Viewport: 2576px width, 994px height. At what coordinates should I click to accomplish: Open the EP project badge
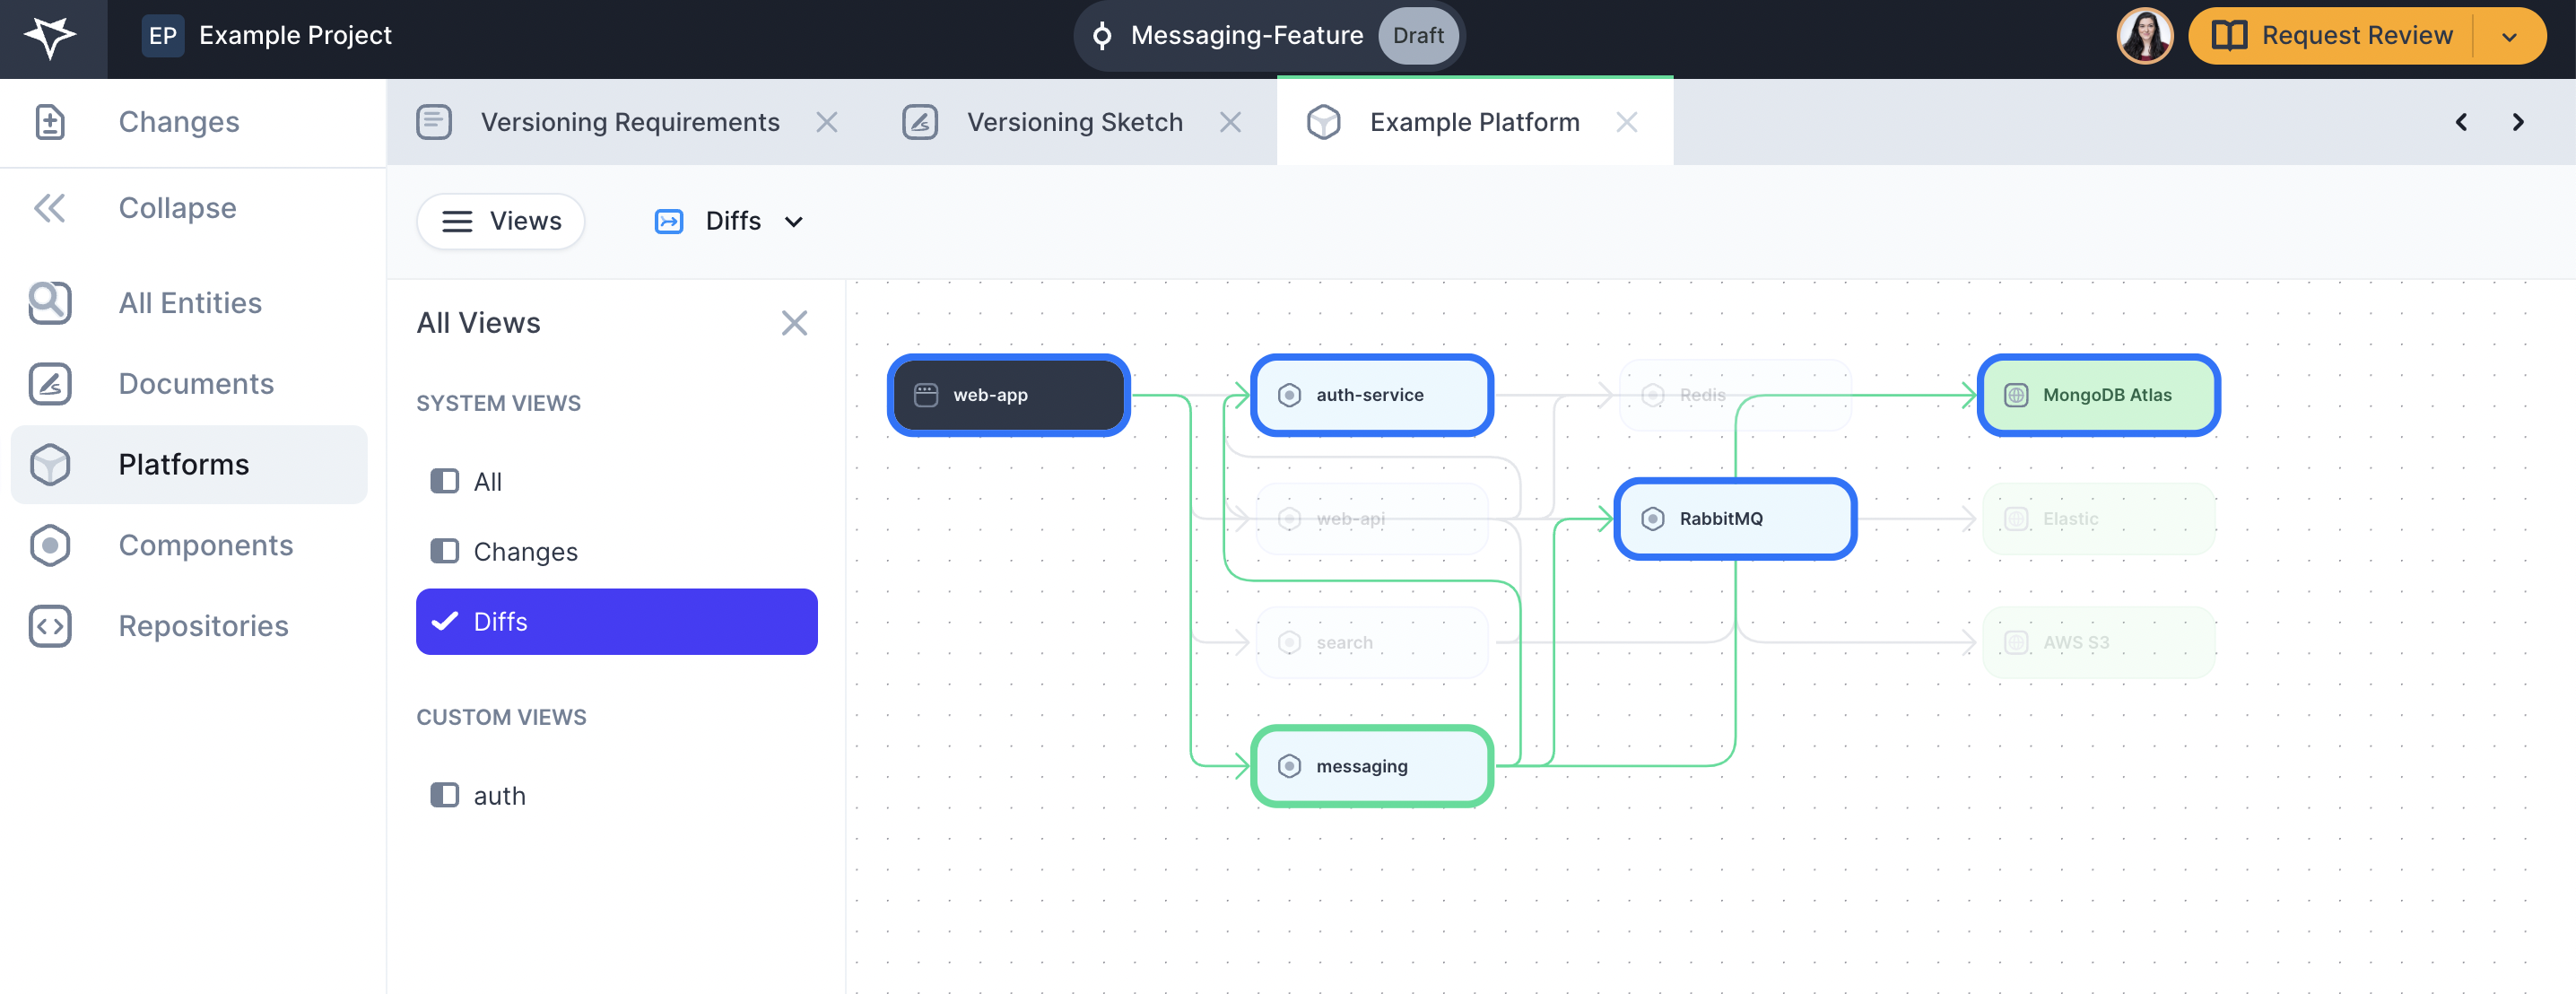(162, 36)
